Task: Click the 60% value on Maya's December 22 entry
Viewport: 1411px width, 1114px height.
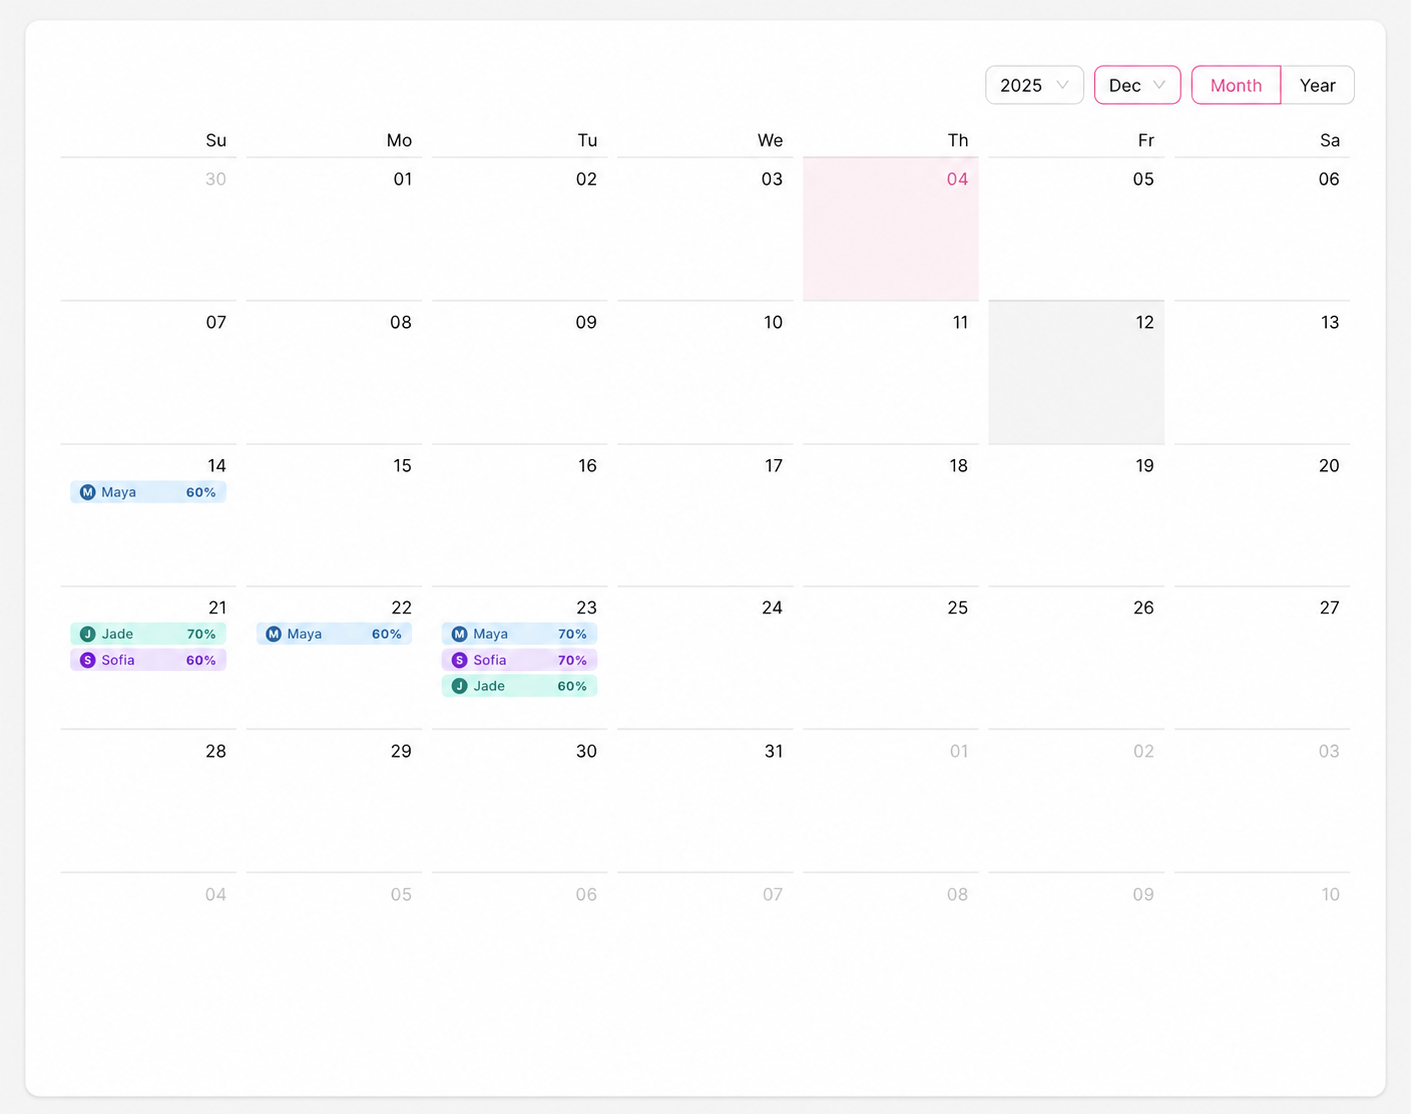Action: [387, 634]
